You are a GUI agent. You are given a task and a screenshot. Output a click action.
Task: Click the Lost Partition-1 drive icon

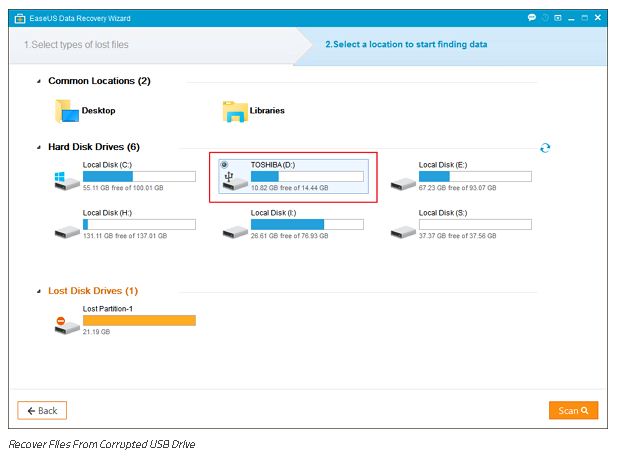pyautogui.click(x=67, y=325)
